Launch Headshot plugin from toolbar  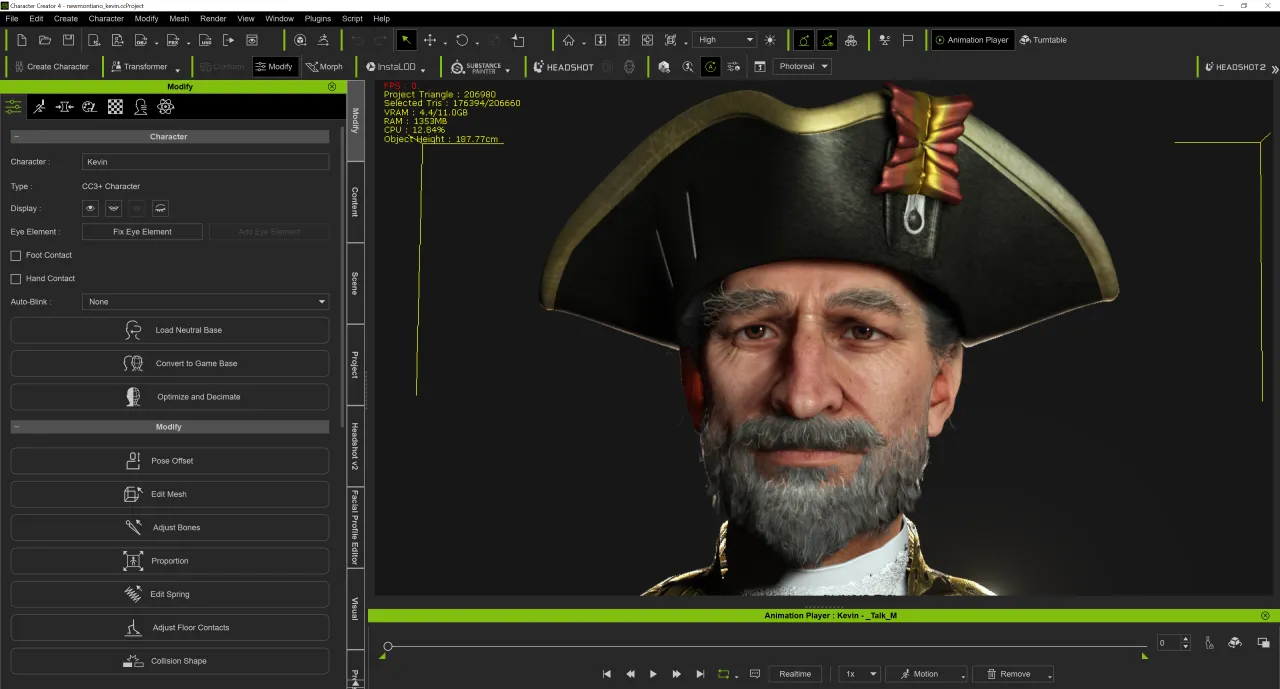(564, 67)
